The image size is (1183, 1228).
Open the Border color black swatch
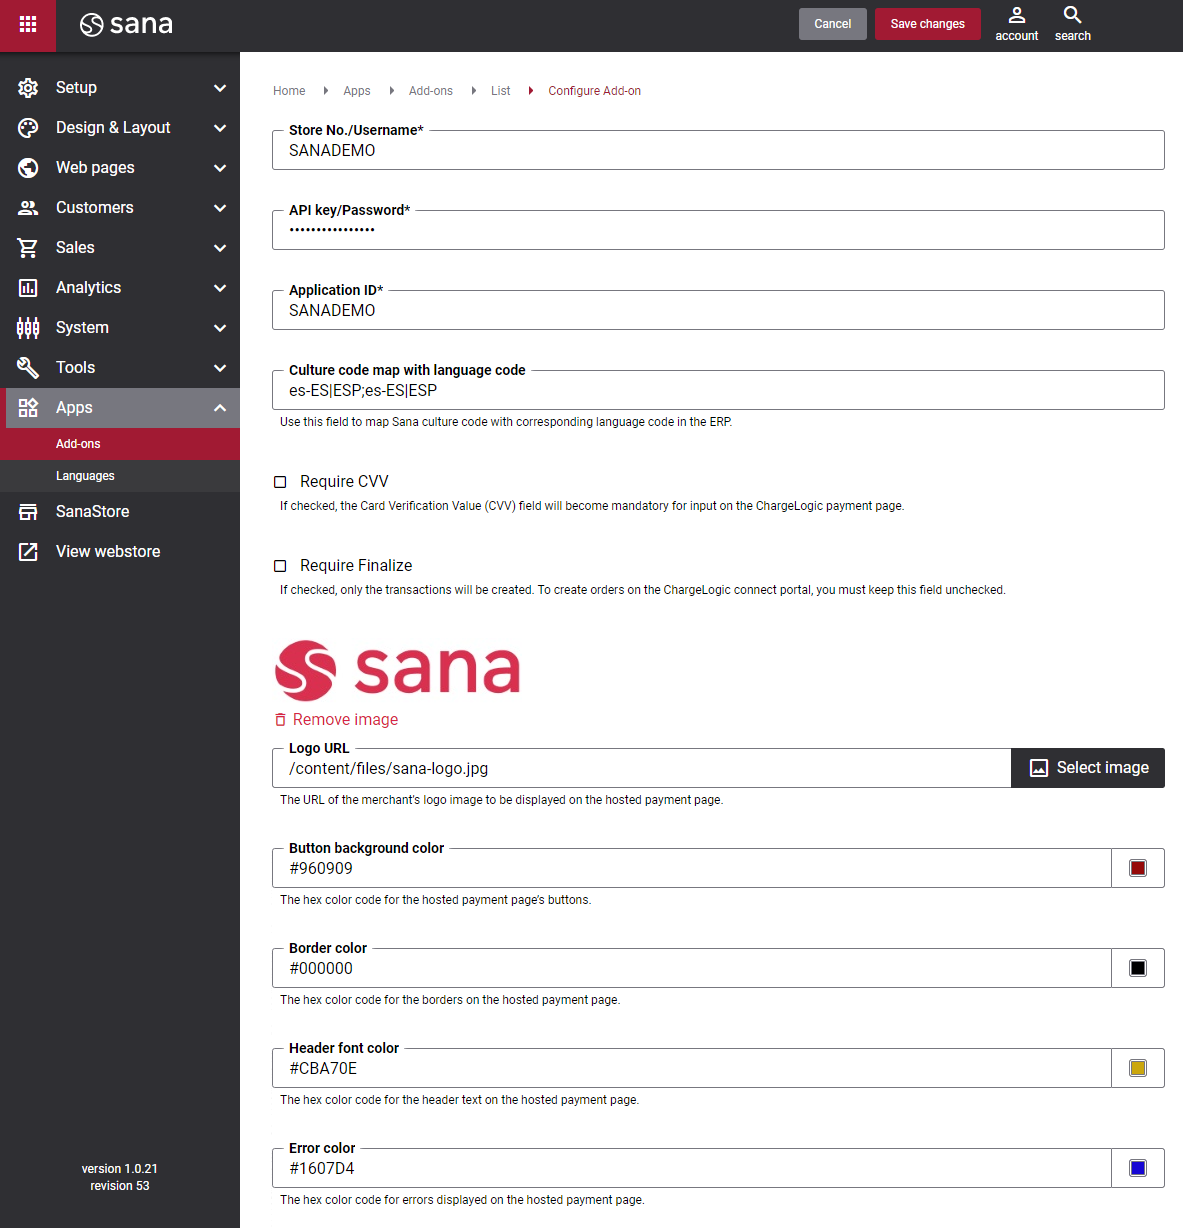coord(1138,968)
